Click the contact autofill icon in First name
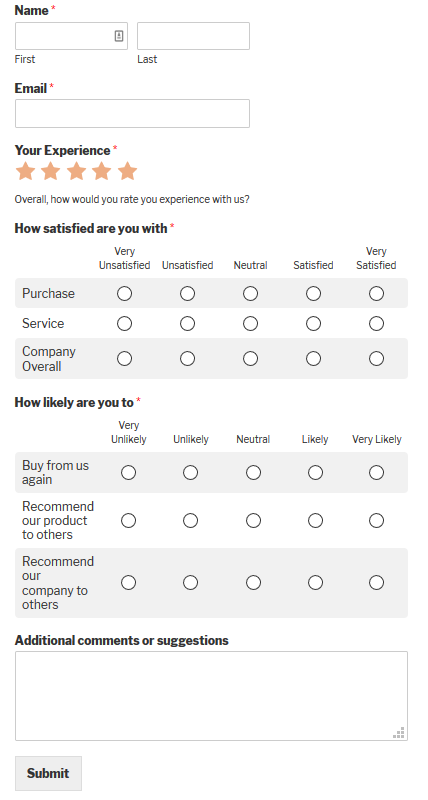Screen dimensions: 428x800 pos(119,36)
